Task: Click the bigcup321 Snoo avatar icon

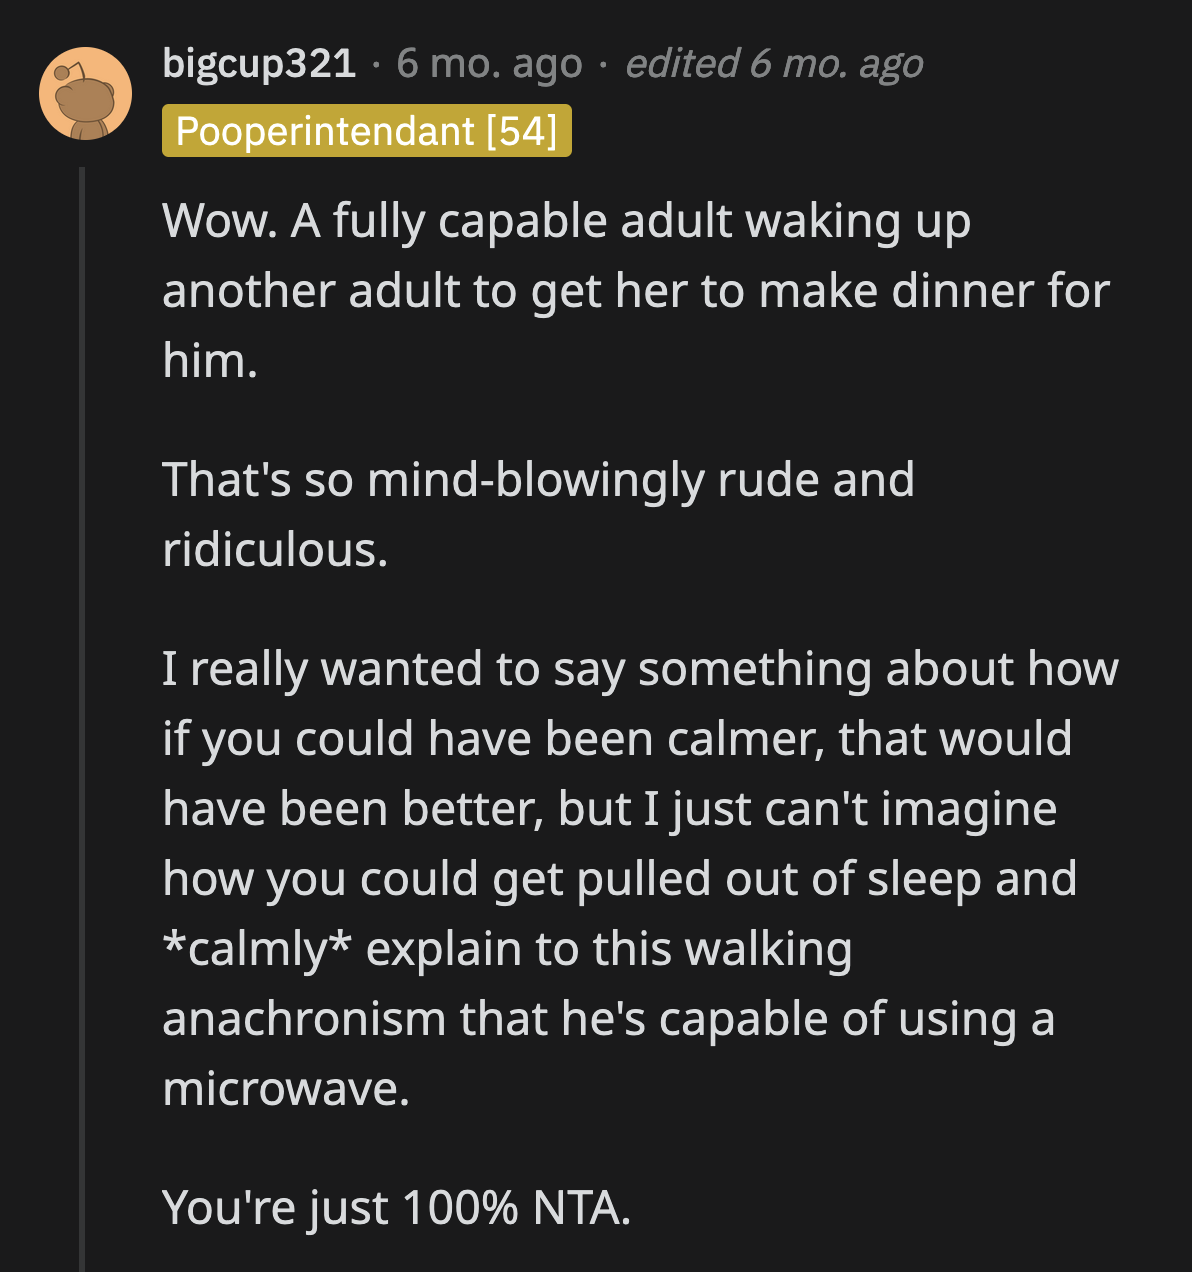Action: click(x=85, y=93)
